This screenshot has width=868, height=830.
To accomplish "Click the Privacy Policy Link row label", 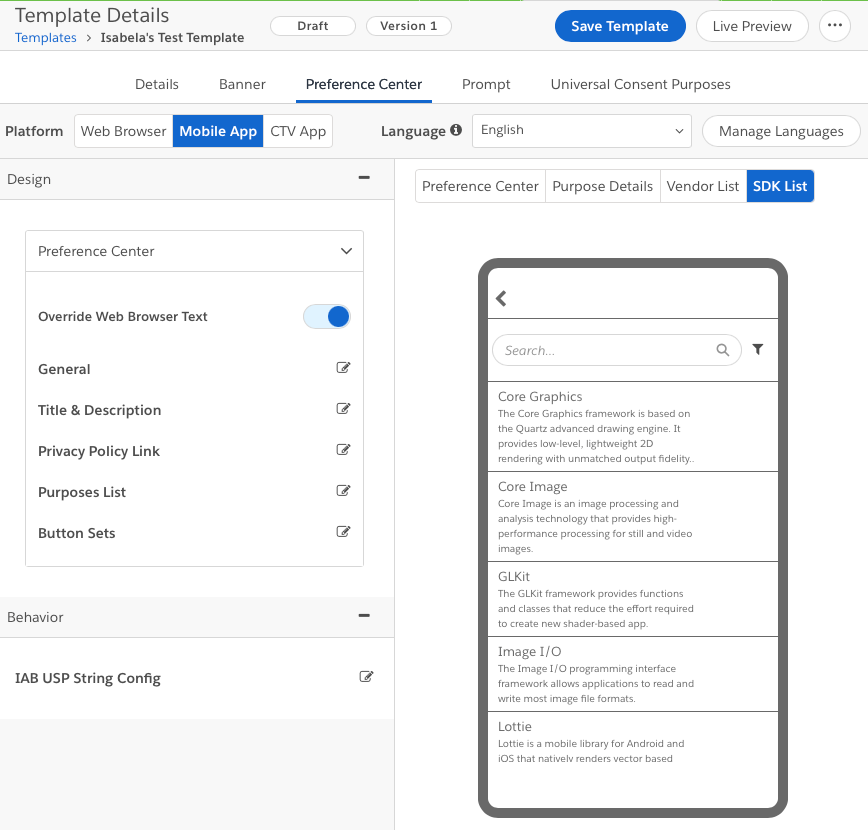I will [99, 451].
